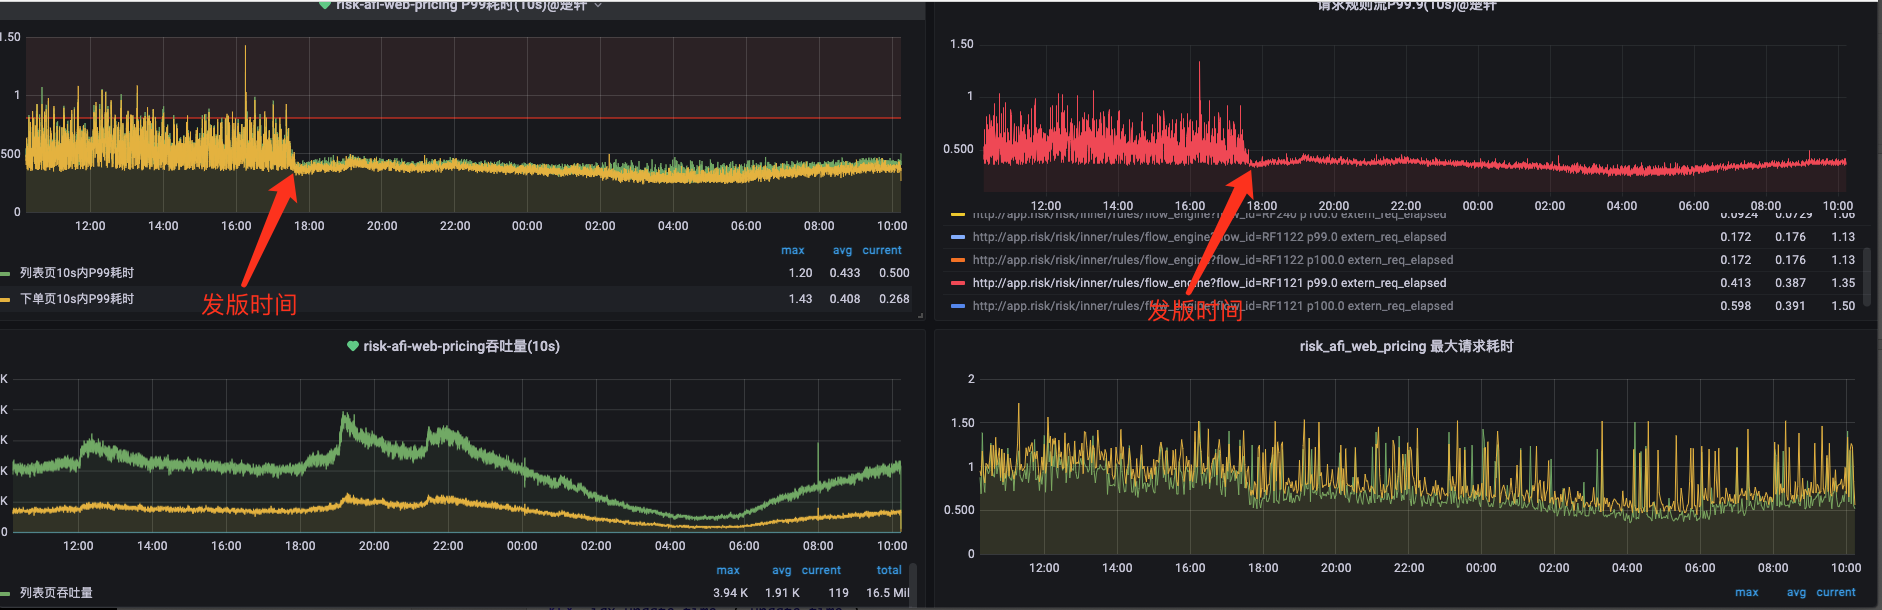Open the P99耗时(10s) panel title dropdown chevron
The image size is (1882, 610).
coord(598,5)
